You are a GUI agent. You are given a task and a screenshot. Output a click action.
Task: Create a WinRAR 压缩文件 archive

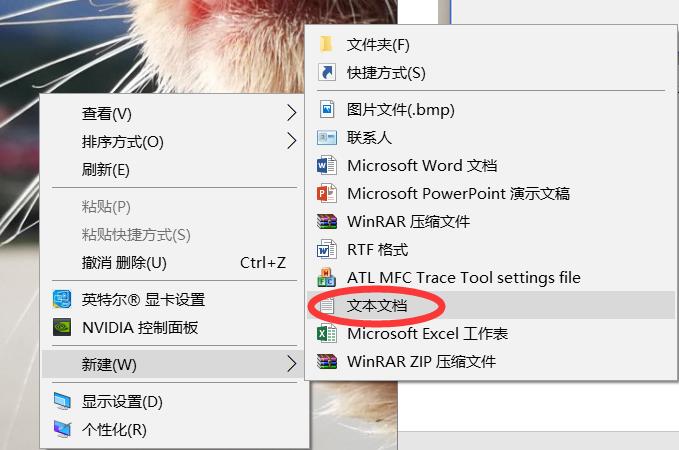tap(491, 221)
